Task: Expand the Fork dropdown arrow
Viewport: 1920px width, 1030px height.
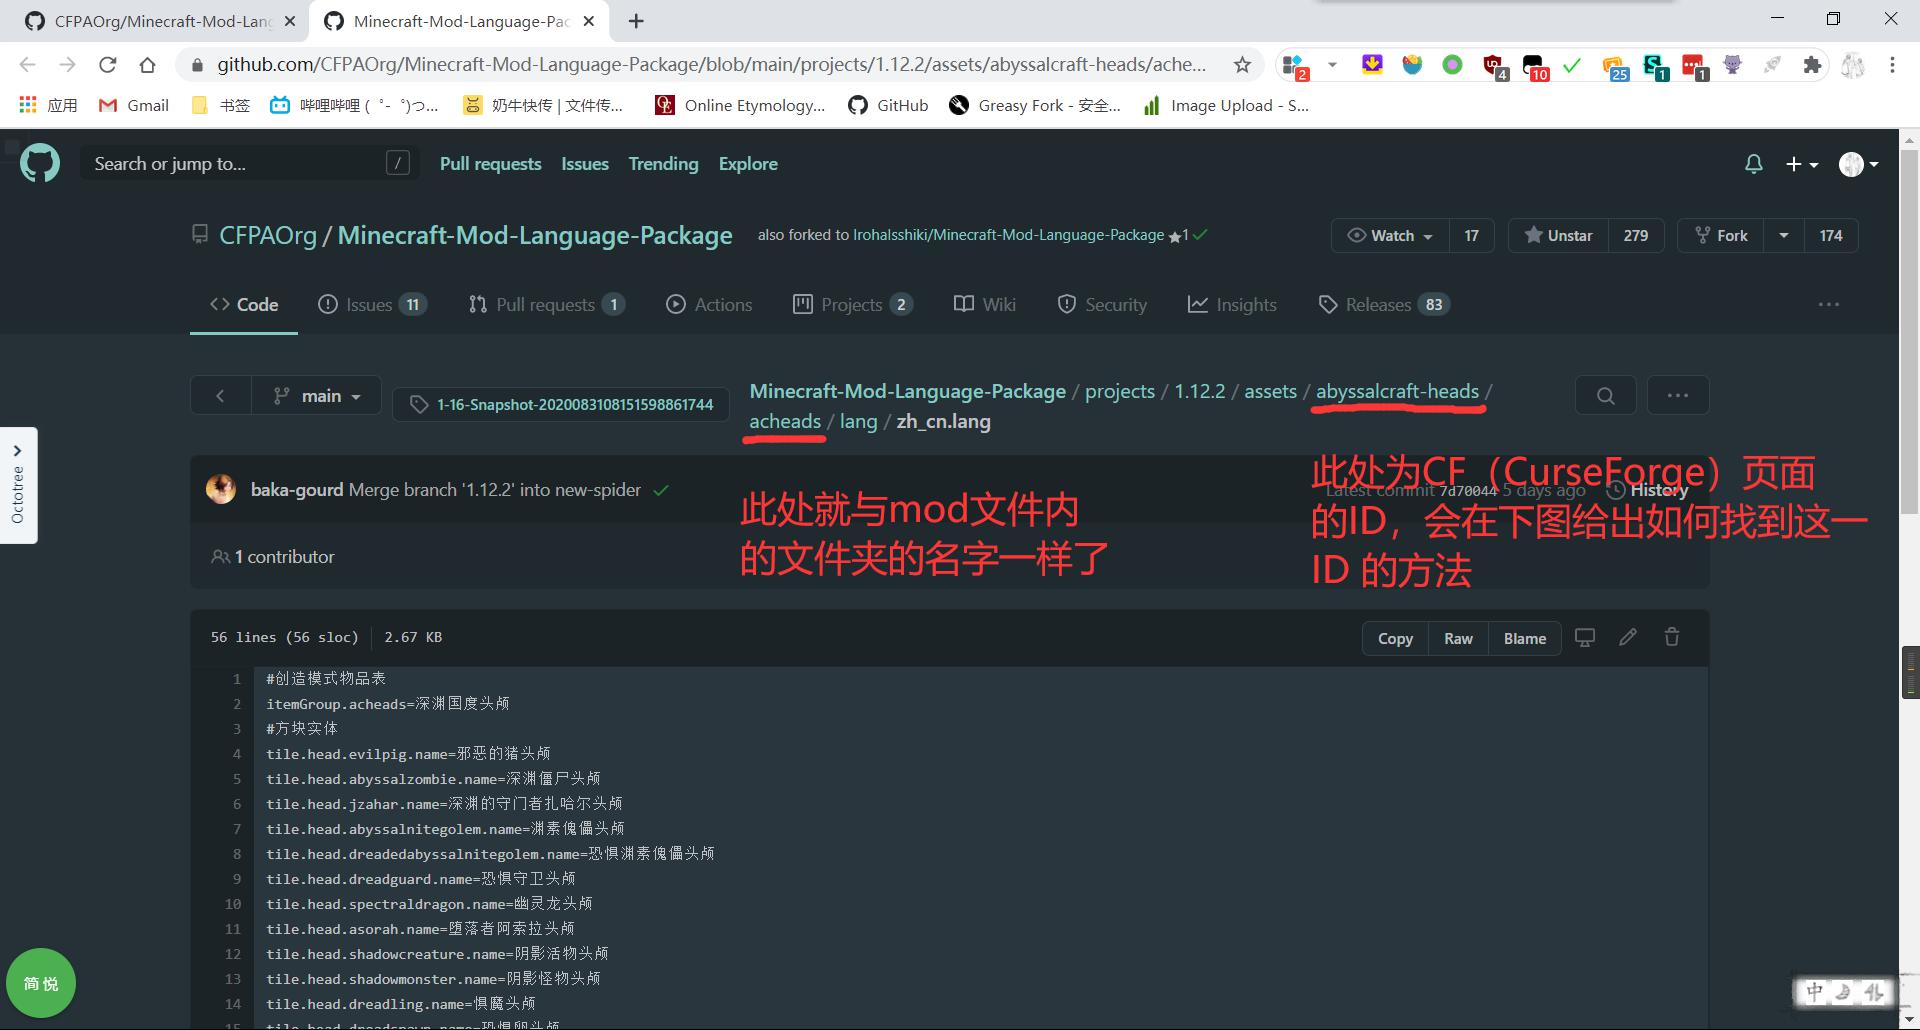Action: (x=1784, y=235)
